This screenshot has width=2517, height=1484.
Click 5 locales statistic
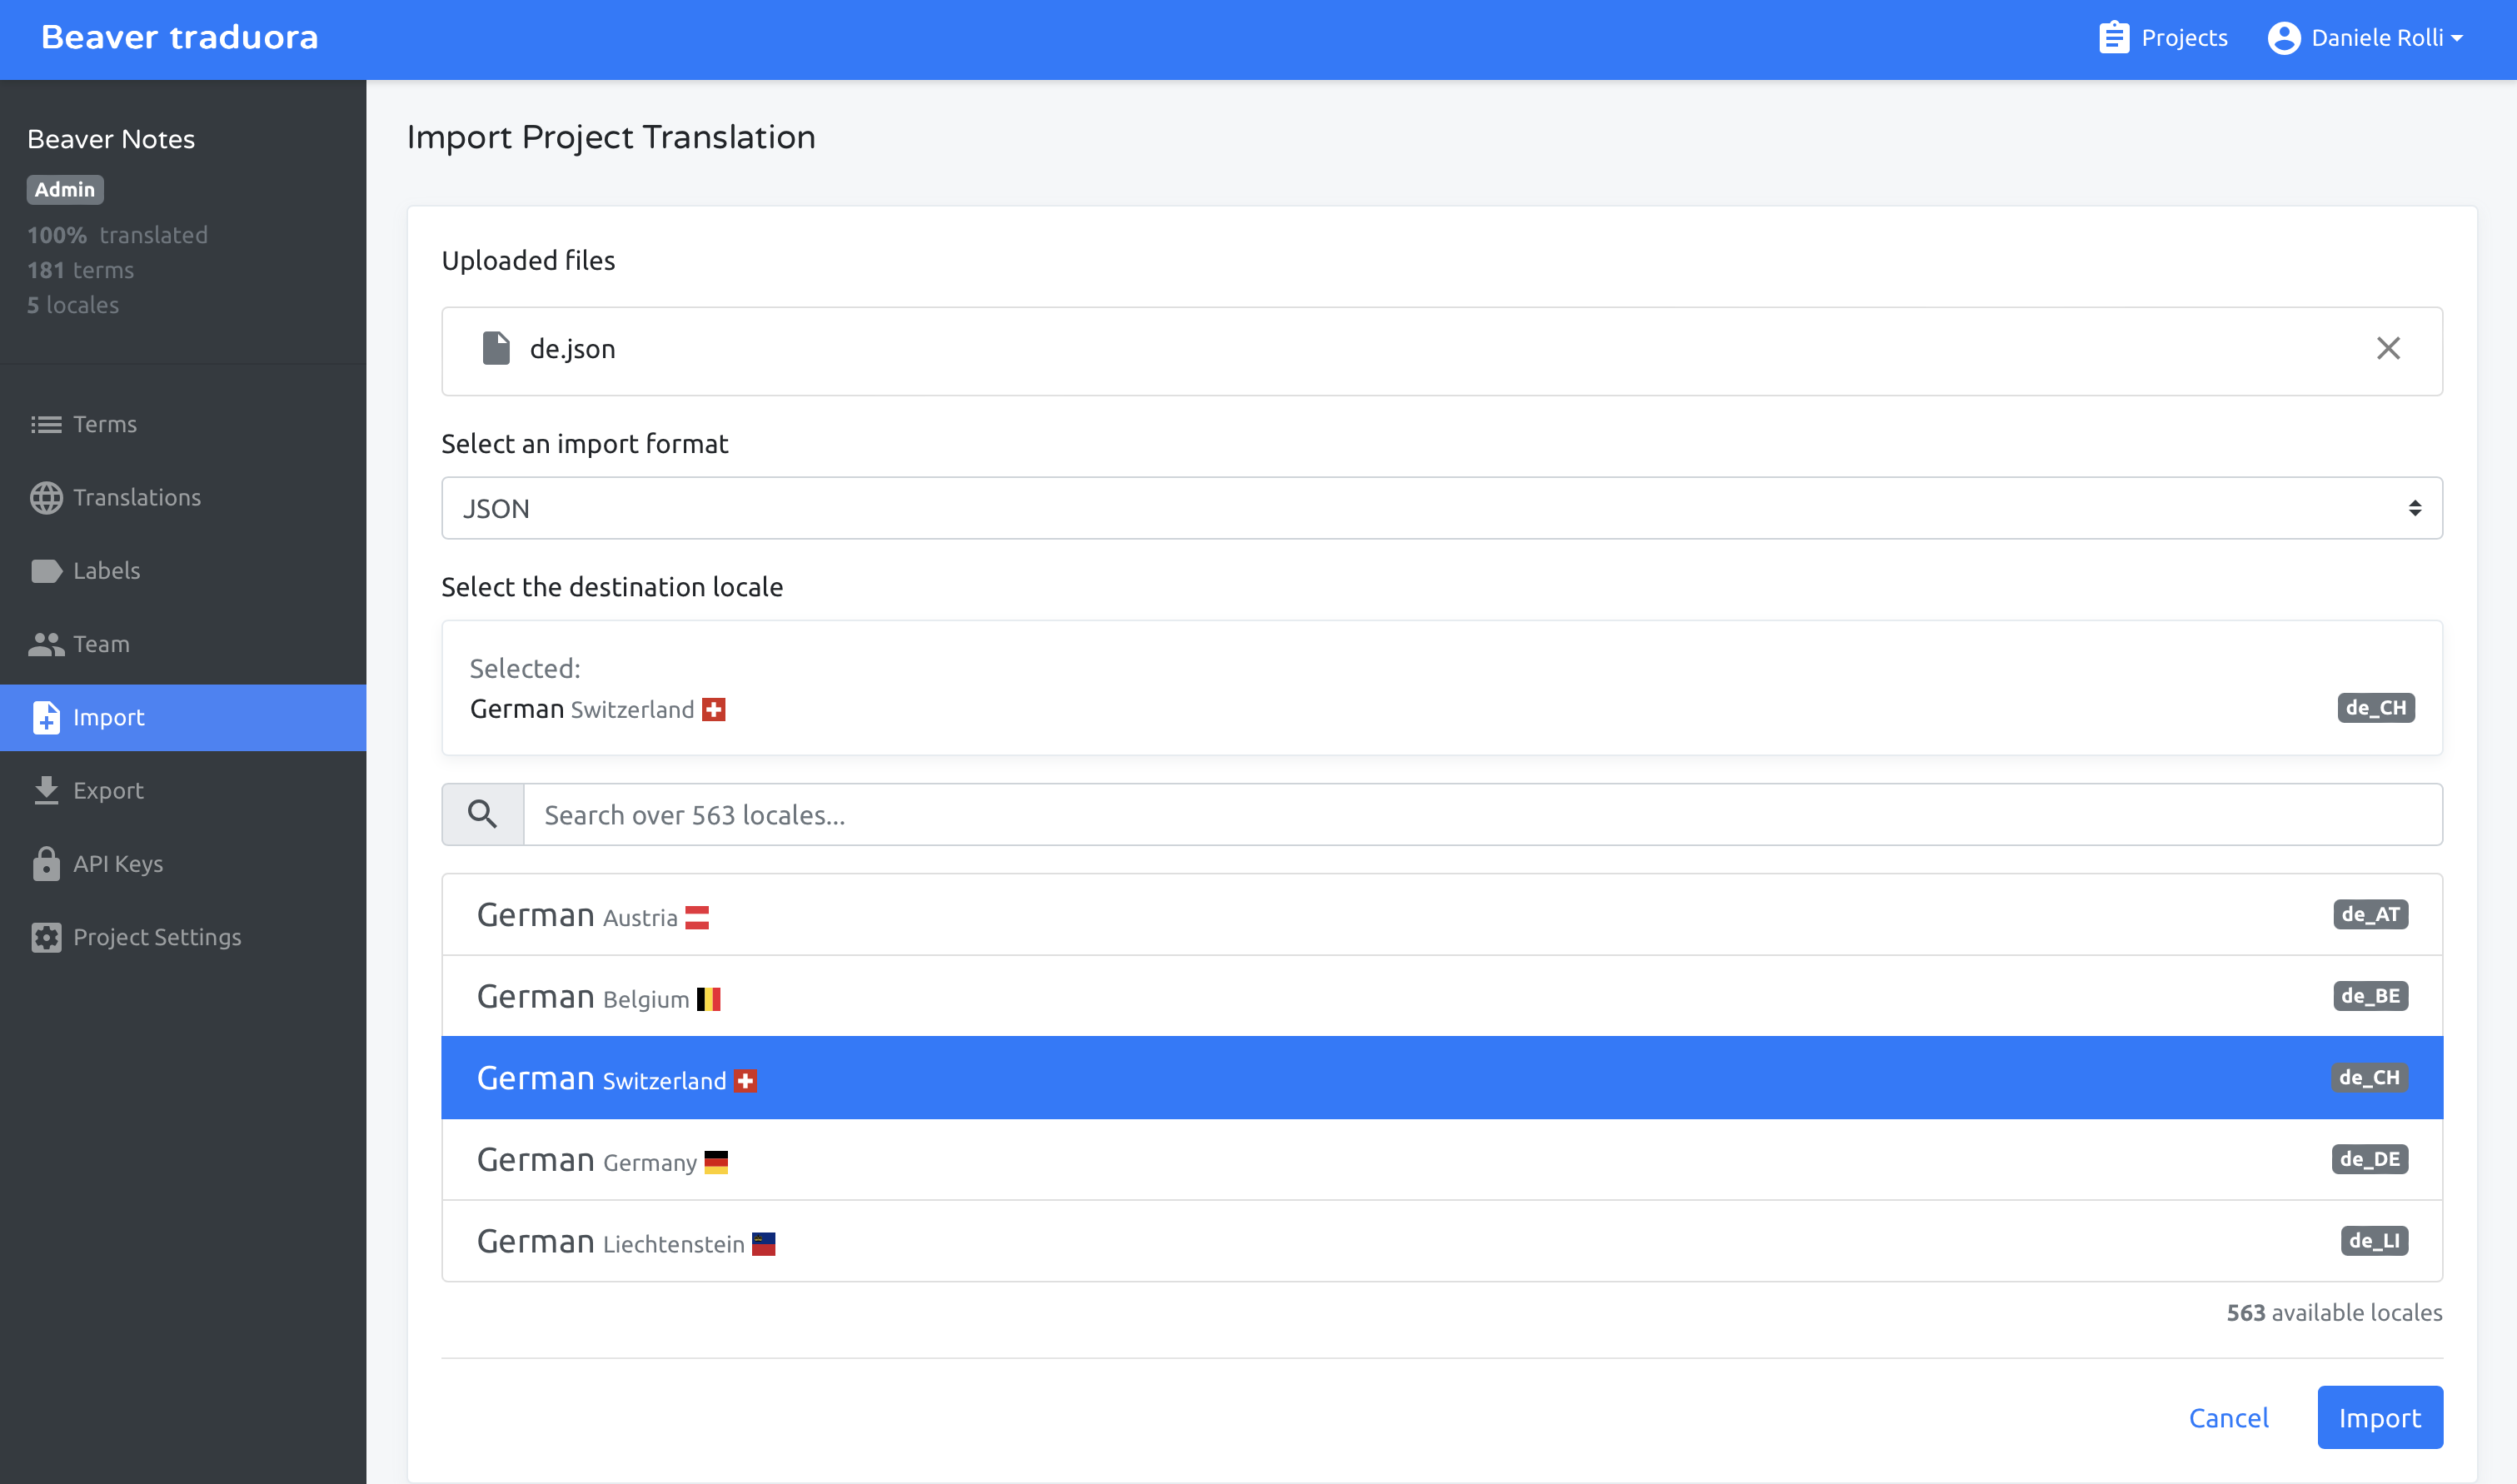(x=73, y=305)
